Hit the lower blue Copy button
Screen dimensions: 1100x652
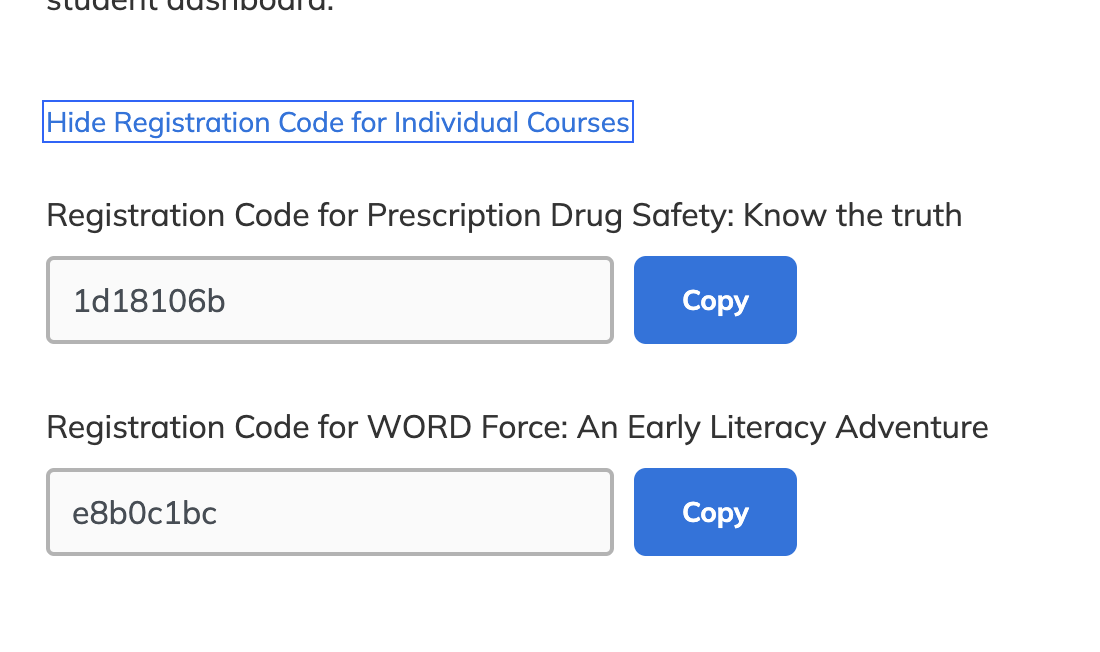coord(715,512)
